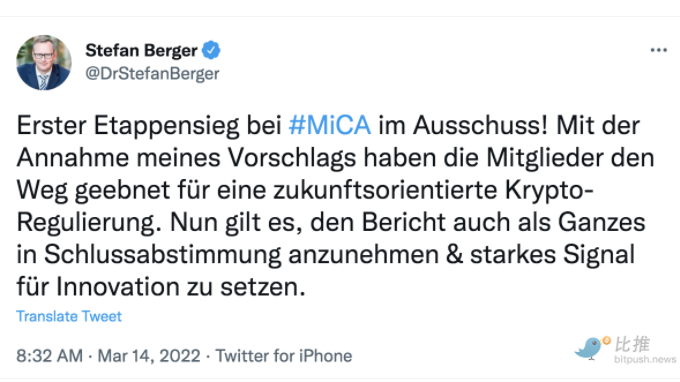Screen dimensions: 680x382
Task: Click the Stefan Berger display name
Action: coord(141,50)
